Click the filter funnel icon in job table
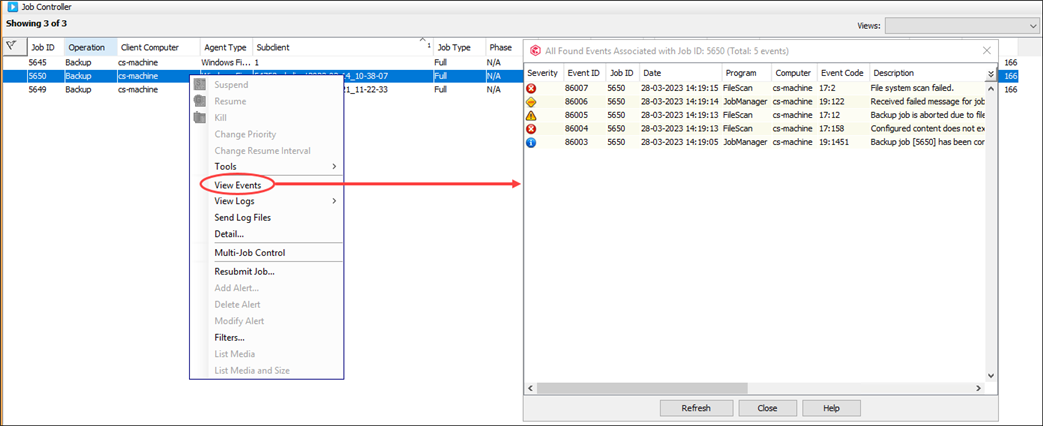Image resolution: width=1043 pixels, height=426 pixels. (x=11, y=46)
